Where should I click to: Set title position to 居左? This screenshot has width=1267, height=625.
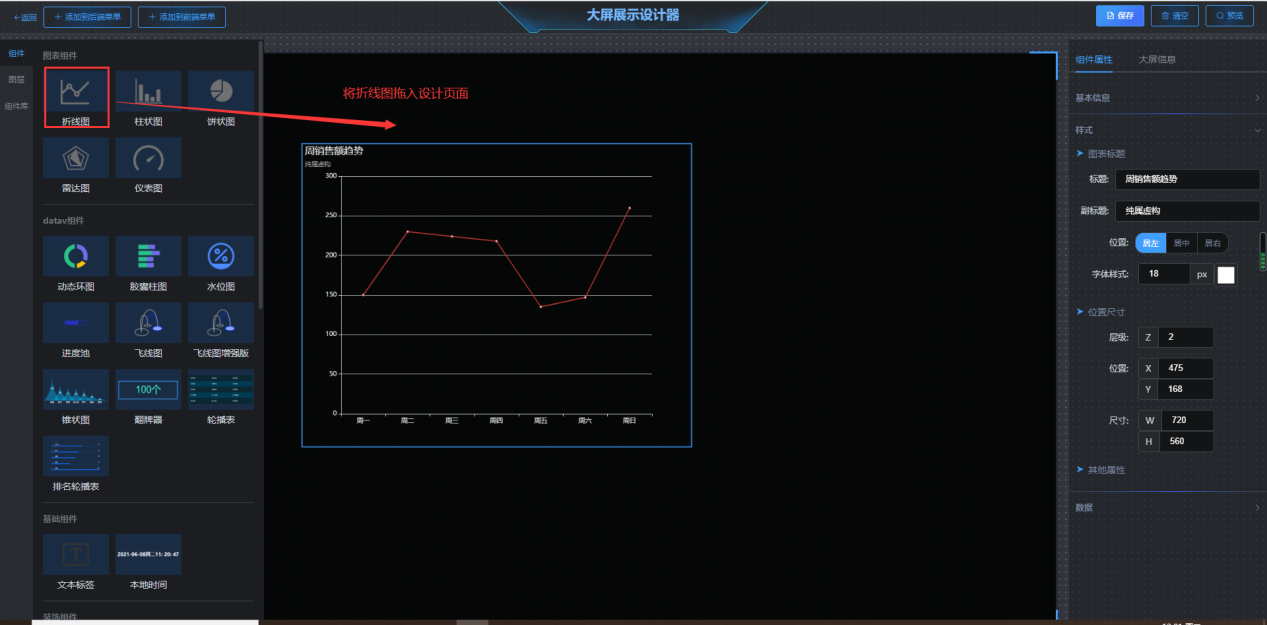click(1151, 243)
